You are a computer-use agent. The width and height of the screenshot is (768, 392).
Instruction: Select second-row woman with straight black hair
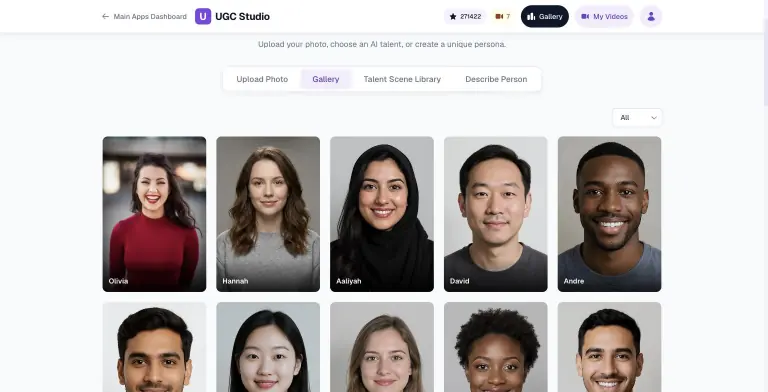click(x=268, y=347)
